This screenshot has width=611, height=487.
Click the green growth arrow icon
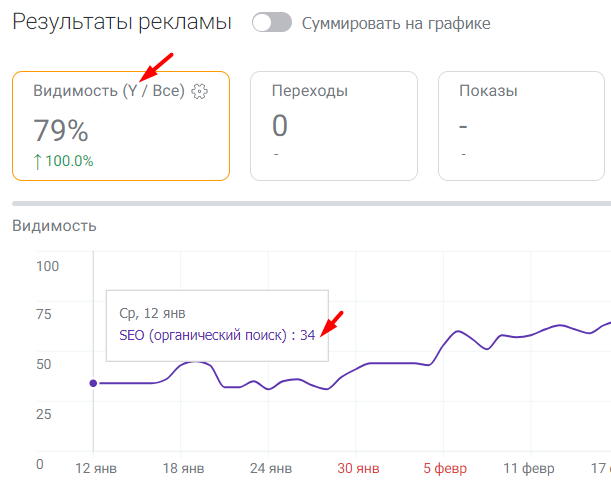(38, 161)
